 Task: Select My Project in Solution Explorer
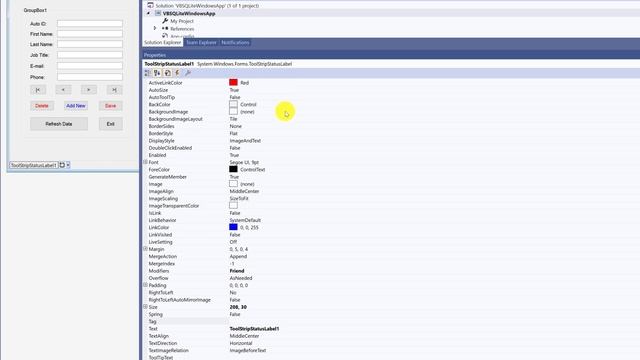click(x=182, y=21)
